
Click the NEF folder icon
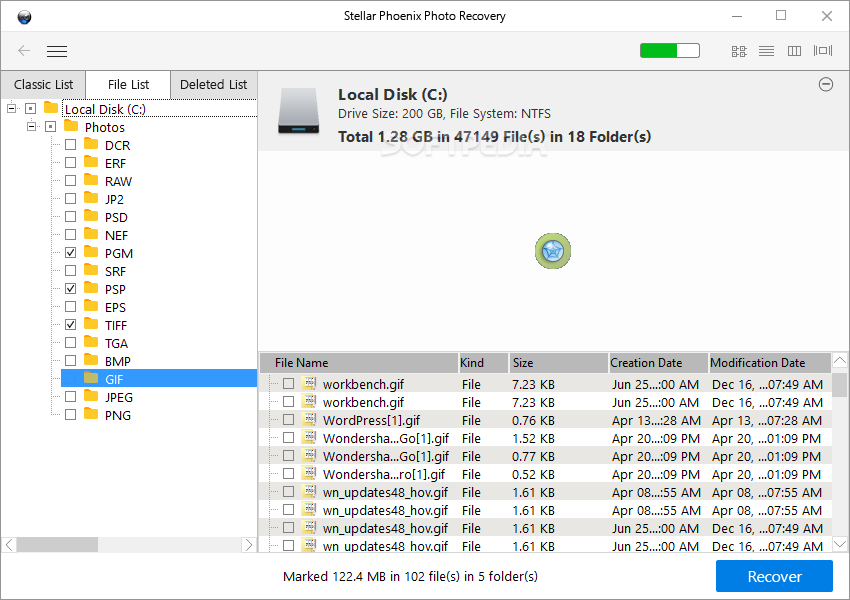[x=91, y=234]
